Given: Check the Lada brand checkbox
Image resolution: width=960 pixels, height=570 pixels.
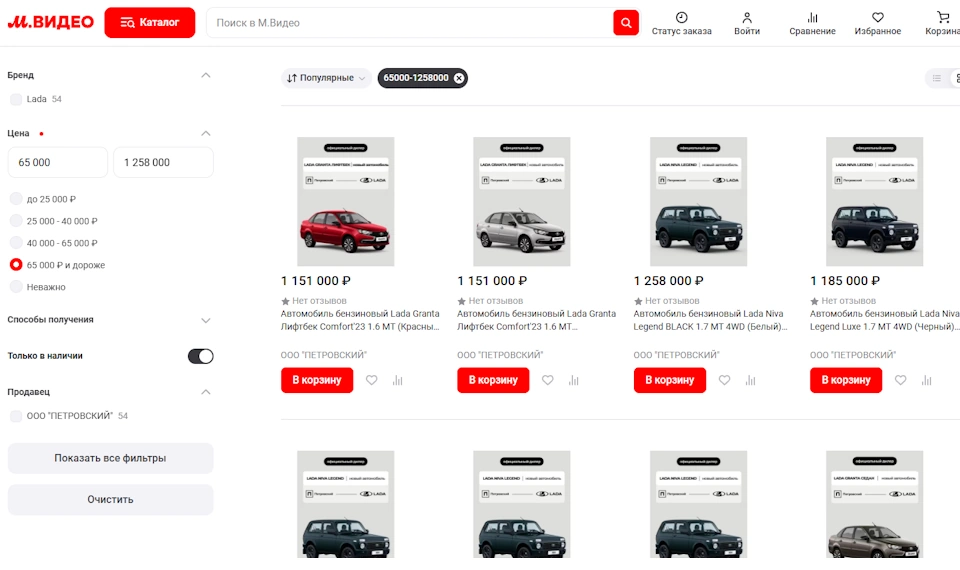Looking at the screenshot, I should click(x=16, y=99).
